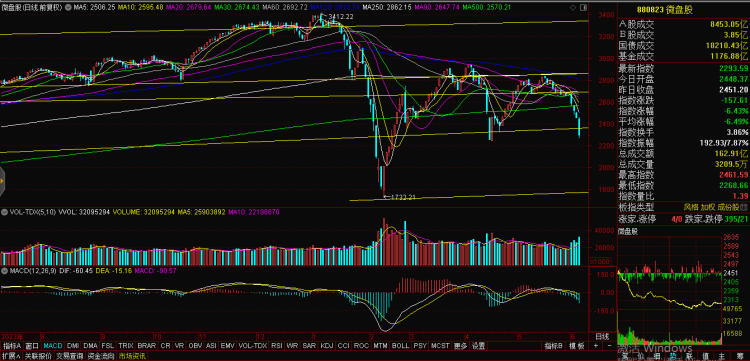Choose the VR indicator
The height and width of the screenshot is (361, 750).
tap(179, 345)
